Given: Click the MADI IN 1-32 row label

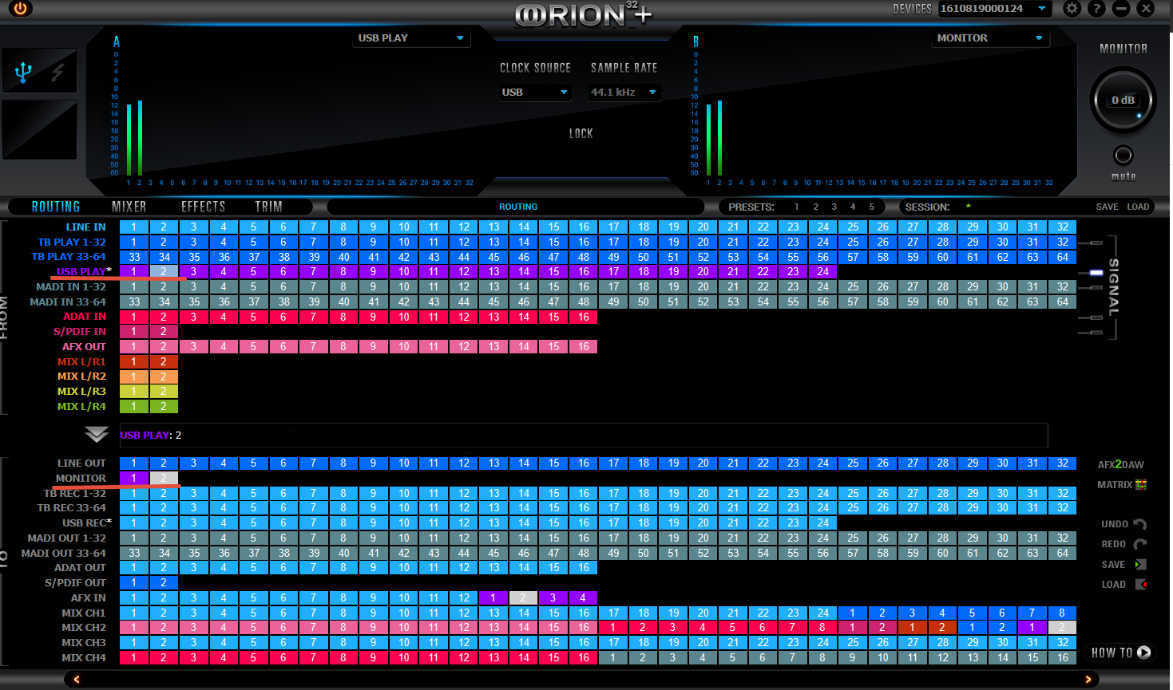Looking at the screenshot, I should tap(70, 287).
